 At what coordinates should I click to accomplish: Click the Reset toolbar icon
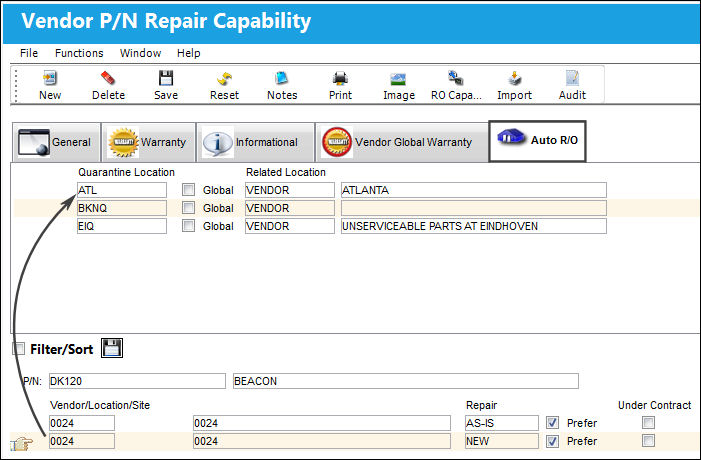click(x=224, y=79)
